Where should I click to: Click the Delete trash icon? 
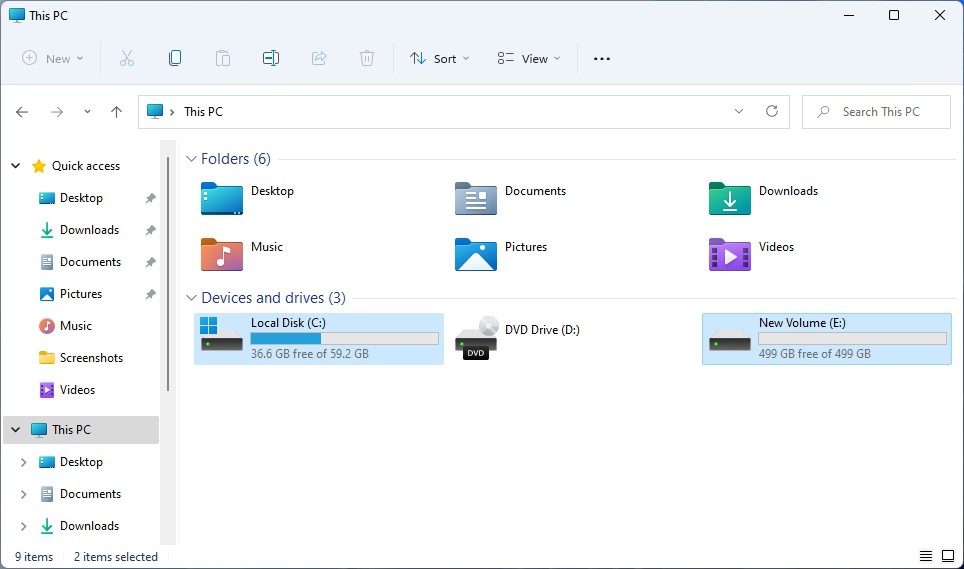pyautogui.click(x=366, y=58)
